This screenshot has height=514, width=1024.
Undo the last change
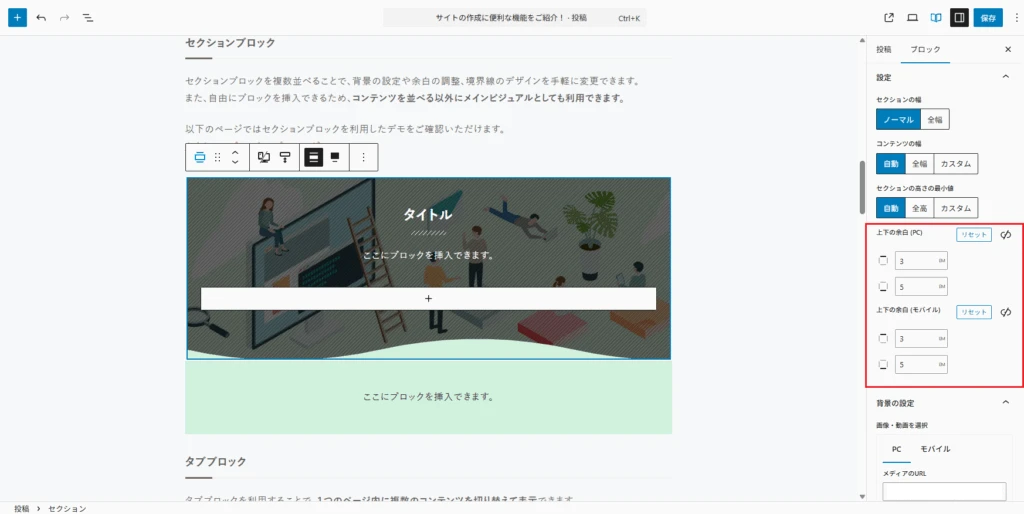point(41,18)
